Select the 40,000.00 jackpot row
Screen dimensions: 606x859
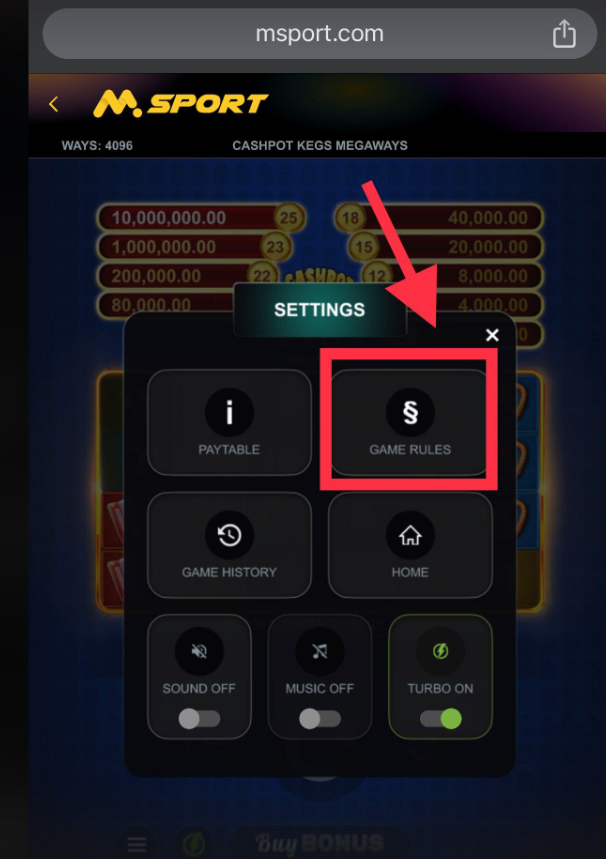click(438, 218)
